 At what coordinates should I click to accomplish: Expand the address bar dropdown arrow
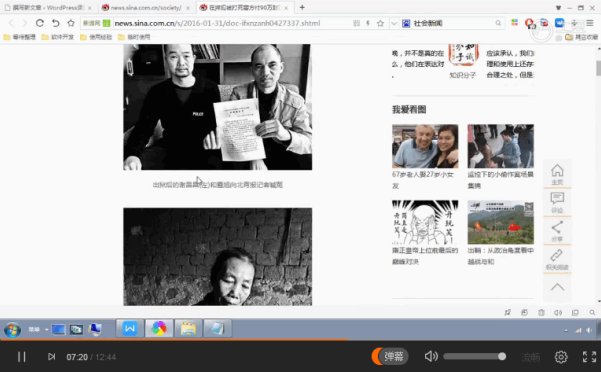click(x=394, y=24)
